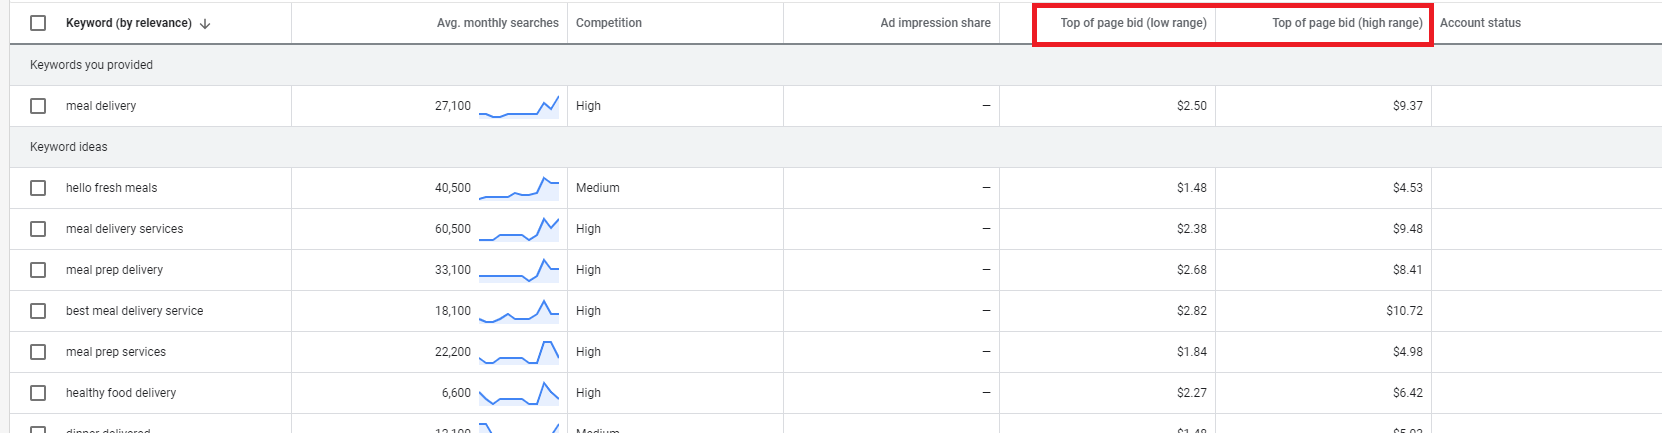Click the meal prep services trend sparkline
This screenshot has height=433, width=1662.
518,352
